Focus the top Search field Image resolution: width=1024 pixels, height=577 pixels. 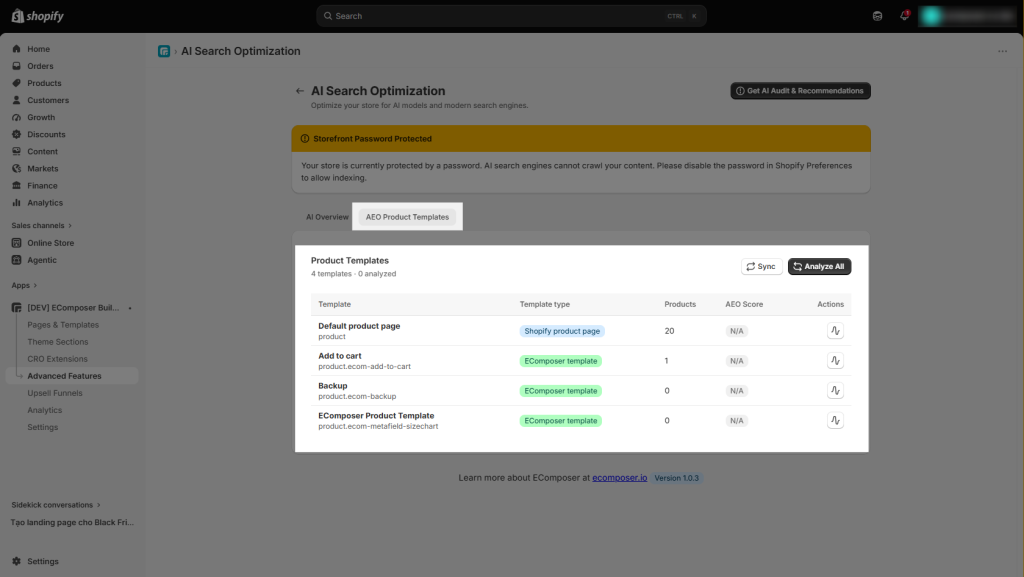[x=511, y=16]
